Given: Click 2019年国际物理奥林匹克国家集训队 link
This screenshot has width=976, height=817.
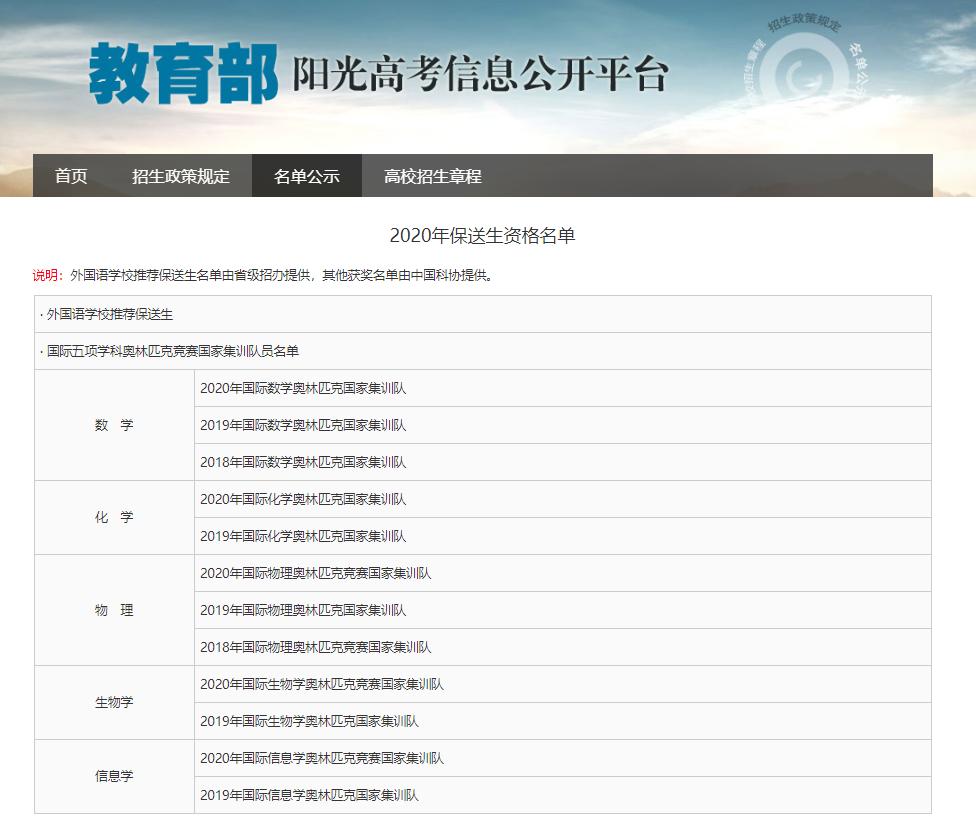Looking at the screenshot, I should 303,610.
